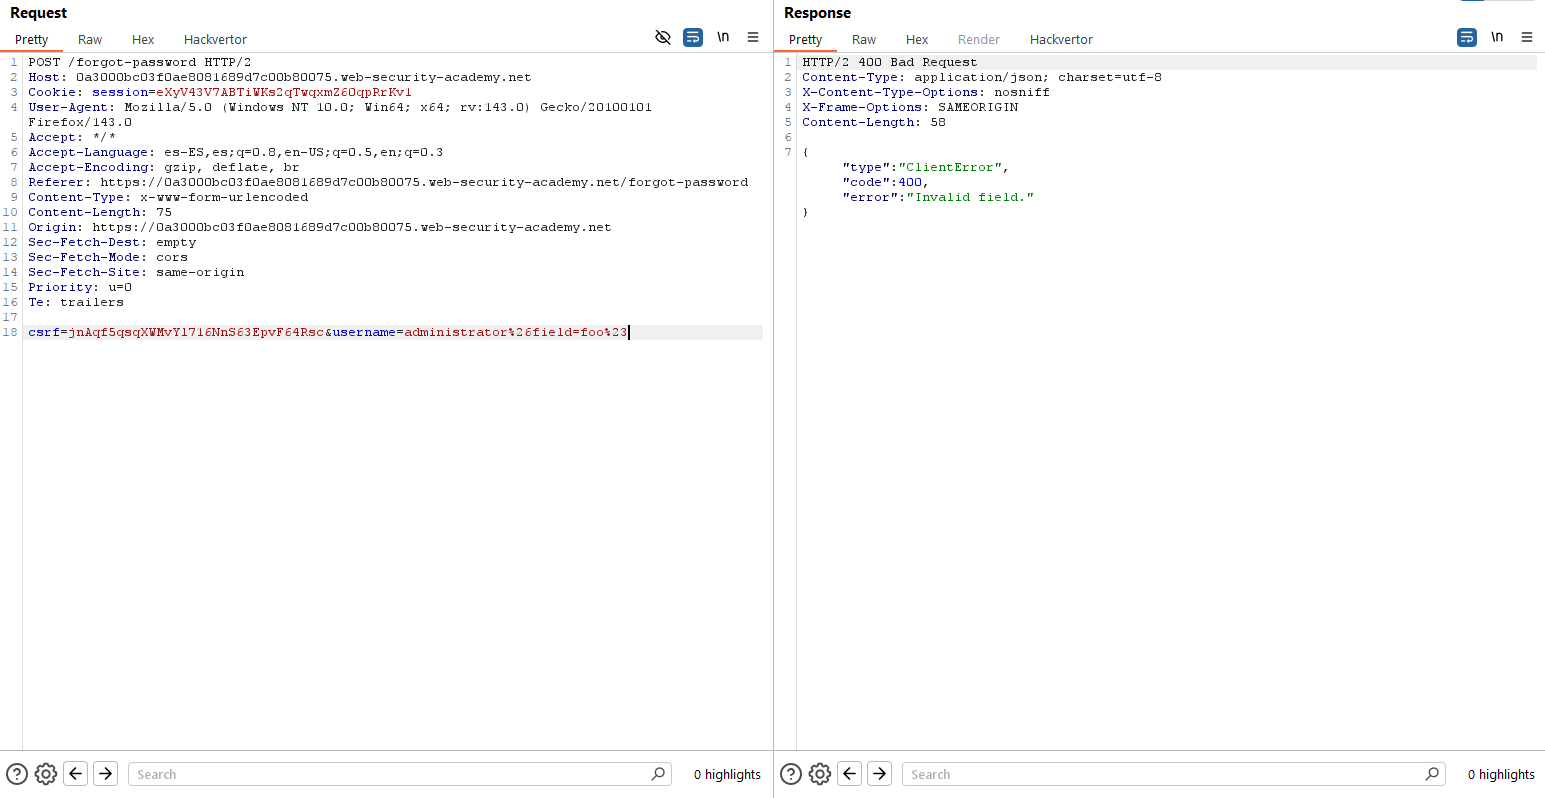Image resolution: width=1545 pixels, height=798 pixels.
Task: Click the Response search input field
Action: coord(1165,774)
